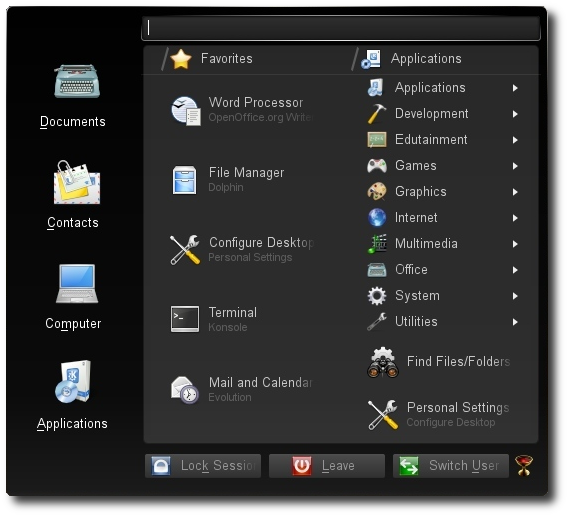Click the lamp icon beside Switch User
This screenshot has width=568, height=516.
[524, 465]
